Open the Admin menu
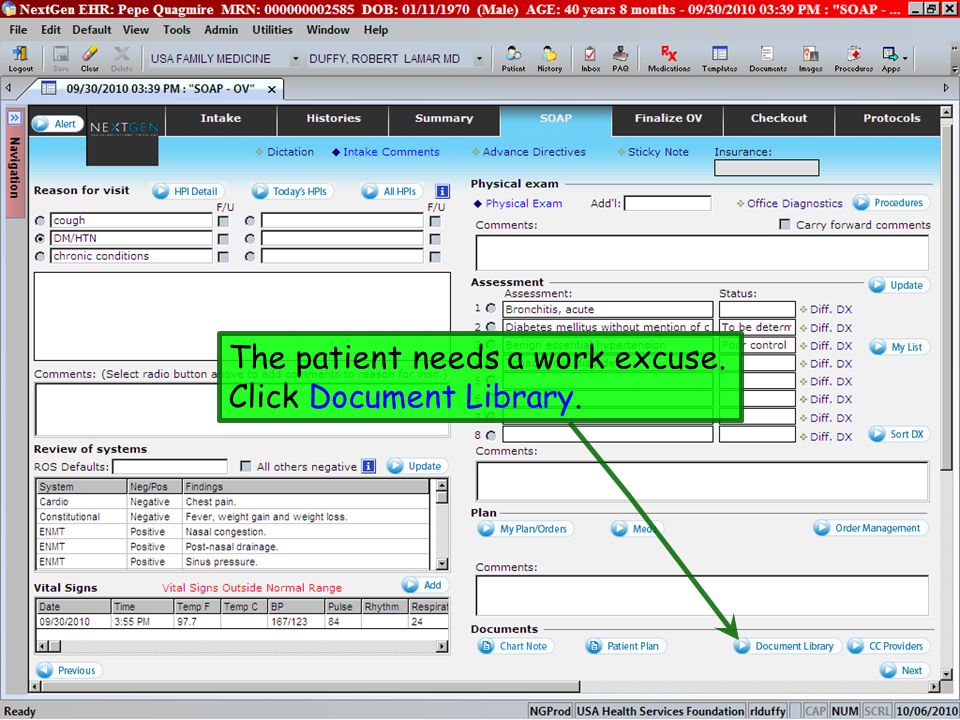The width and height of the screenshot is (960, 720). [x=221, y=29]
